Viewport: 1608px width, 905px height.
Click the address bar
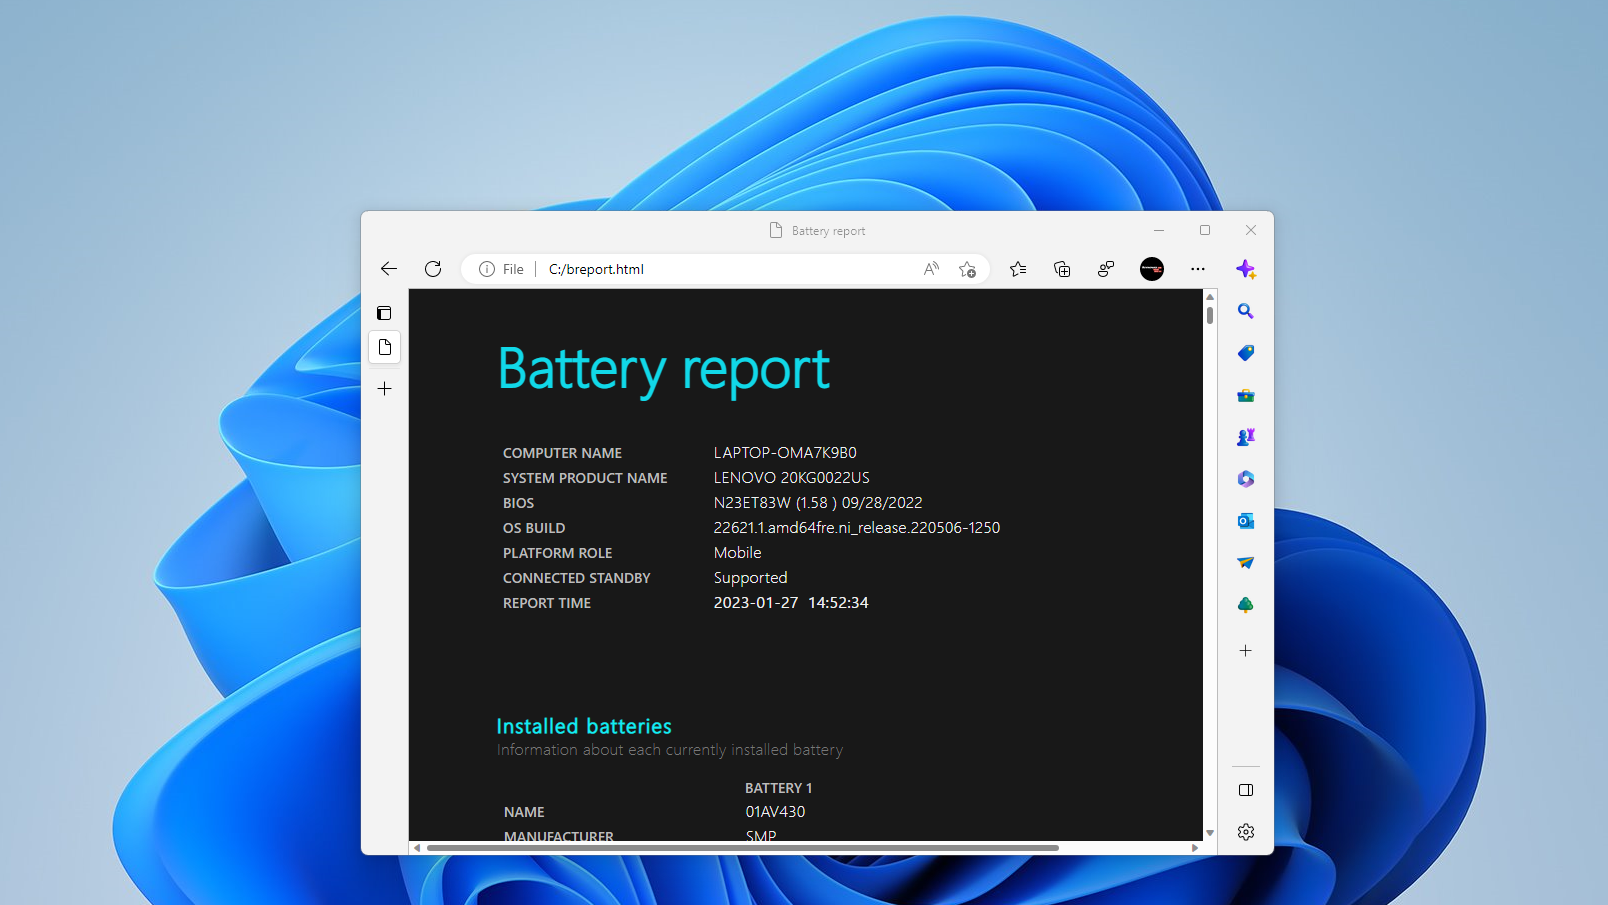click(700, 268)
